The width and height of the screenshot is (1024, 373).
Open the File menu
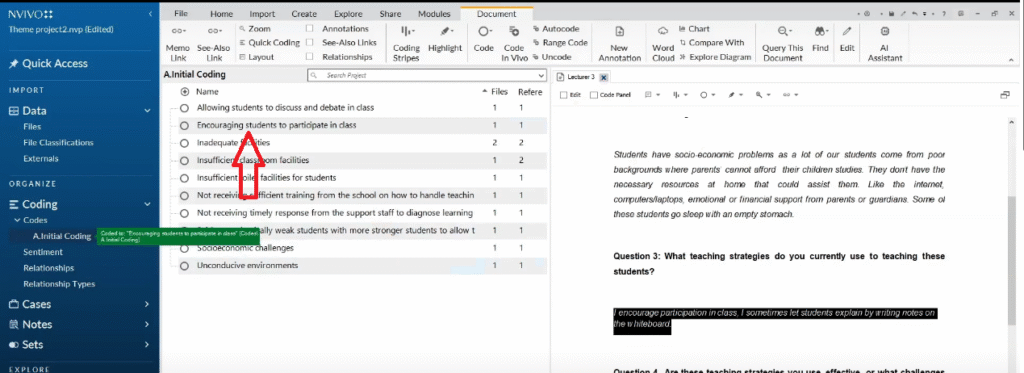pos(181,14)
